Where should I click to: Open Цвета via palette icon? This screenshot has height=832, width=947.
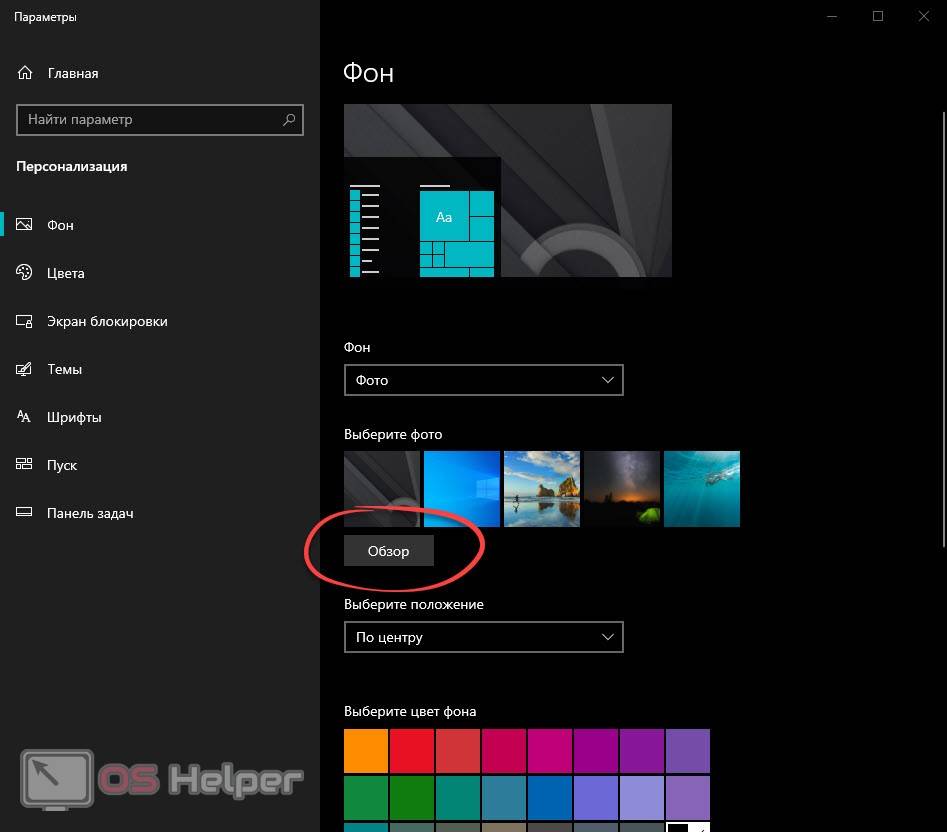25,273
